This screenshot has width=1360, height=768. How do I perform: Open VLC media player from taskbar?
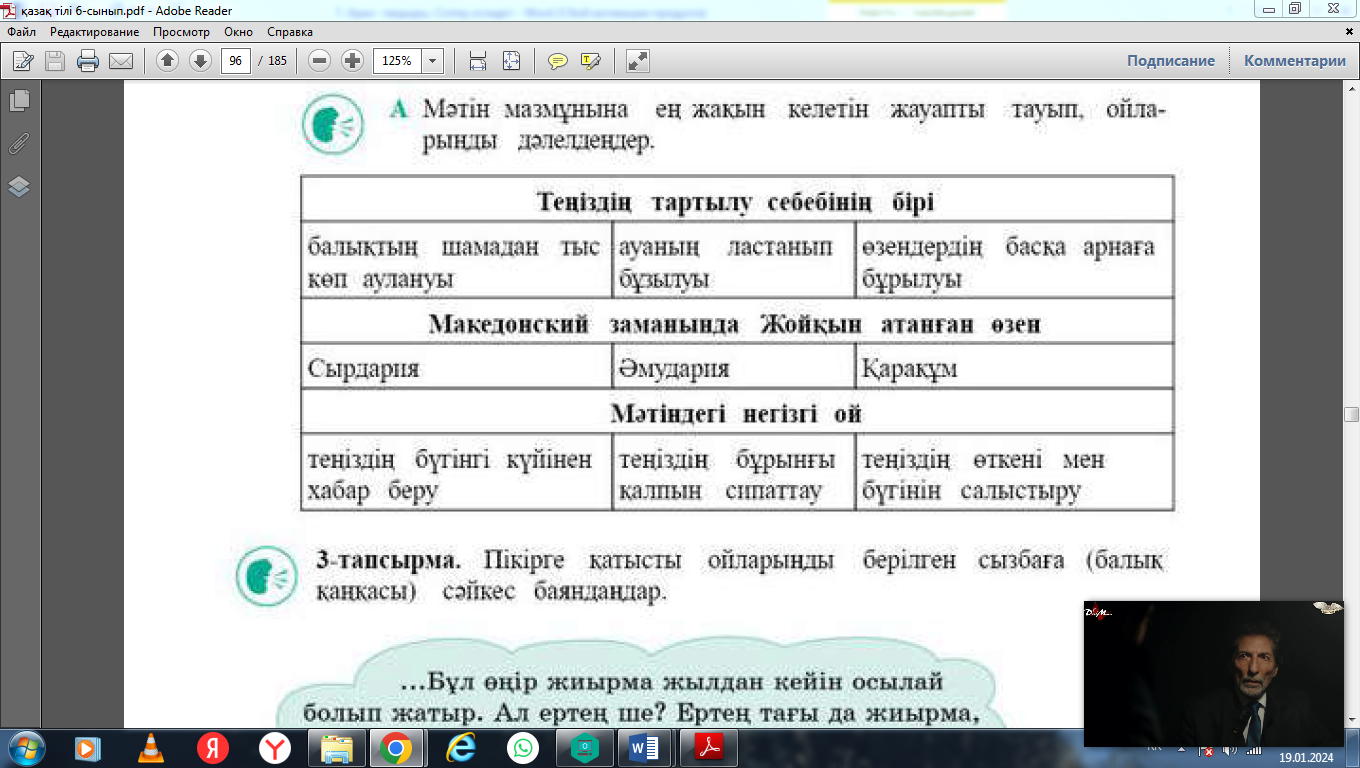click(x=150, y=748)
